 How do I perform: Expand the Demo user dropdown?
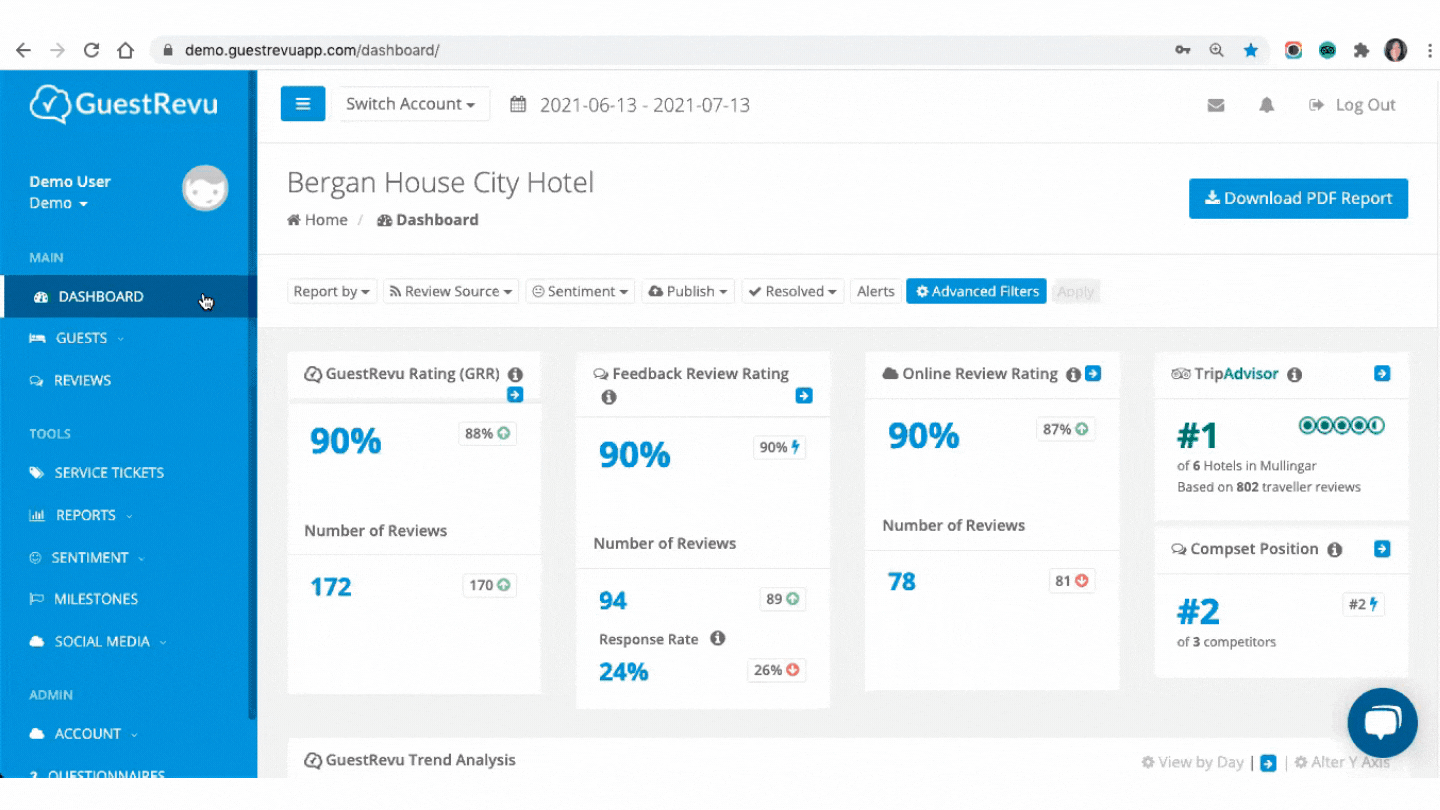tap(58, 203)
